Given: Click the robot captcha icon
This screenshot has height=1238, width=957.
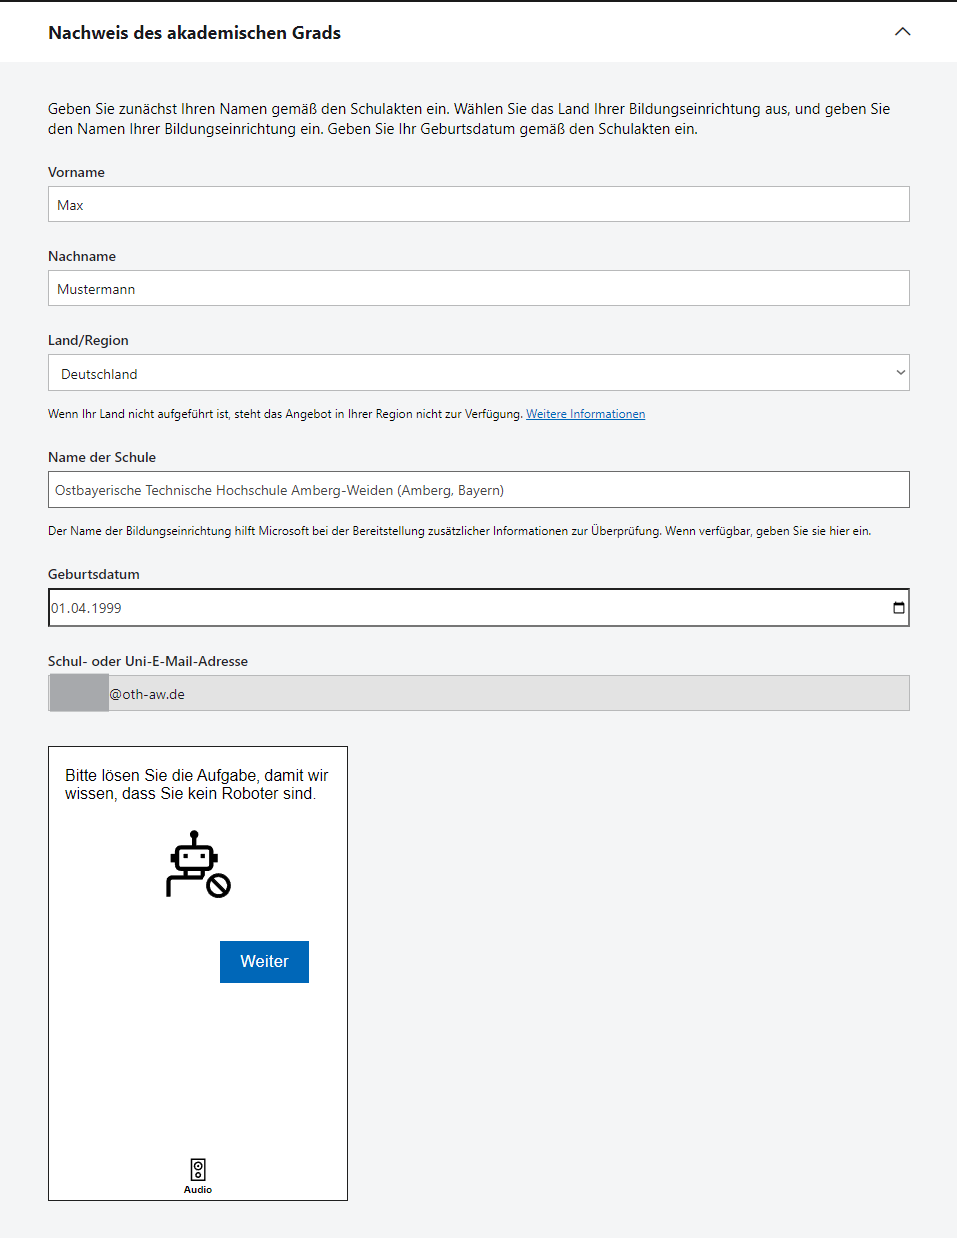Looking at the screenshot, I should (x=197, y=864).
